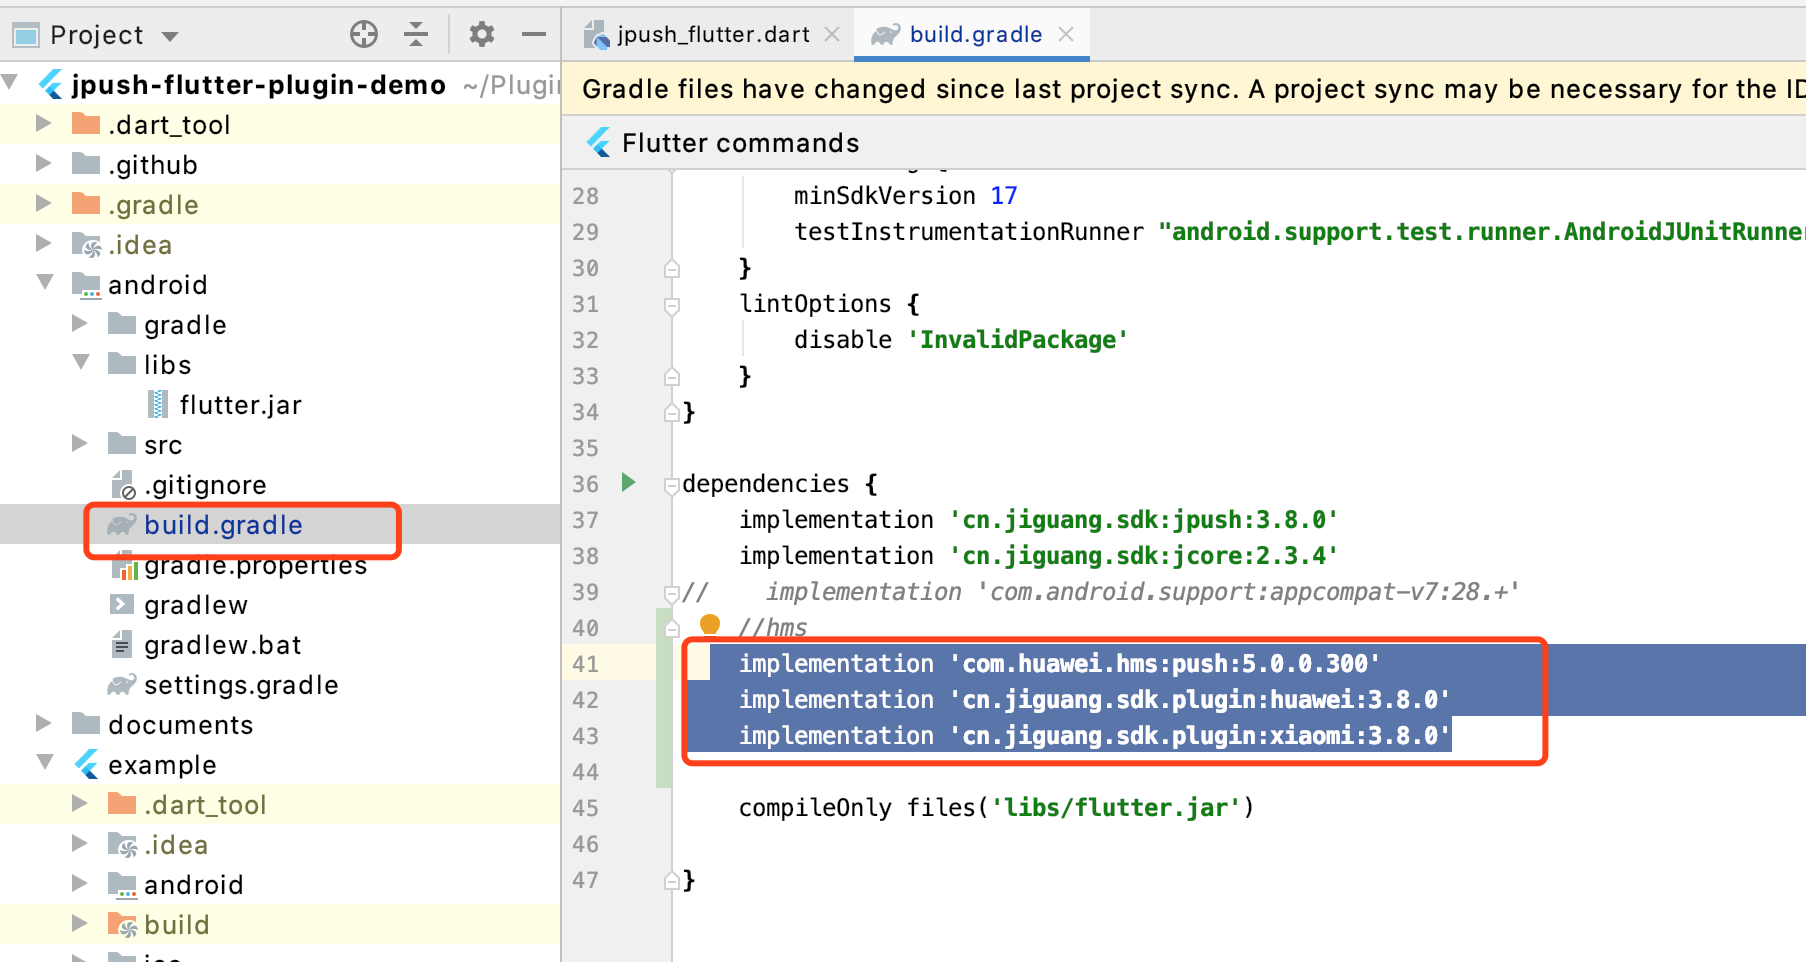Select gradle.properties file
Screen dimensions: 1806x962
255,565
